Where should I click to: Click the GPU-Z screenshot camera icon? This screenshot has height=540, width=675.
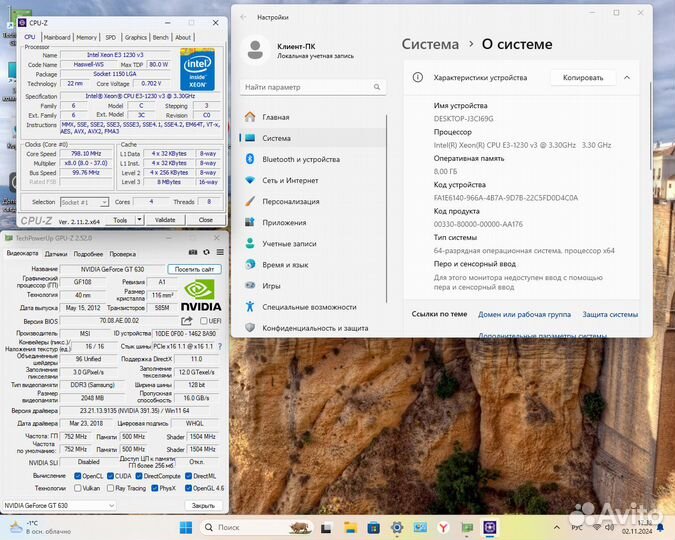pos(193,252)
